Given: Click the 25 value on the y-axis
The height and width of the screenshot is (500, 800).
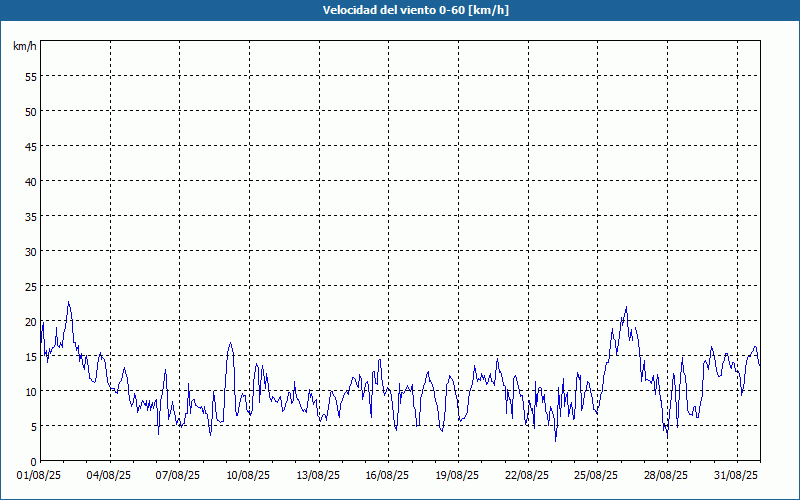Looking at the screenshot, I should [x=31, y=287].
